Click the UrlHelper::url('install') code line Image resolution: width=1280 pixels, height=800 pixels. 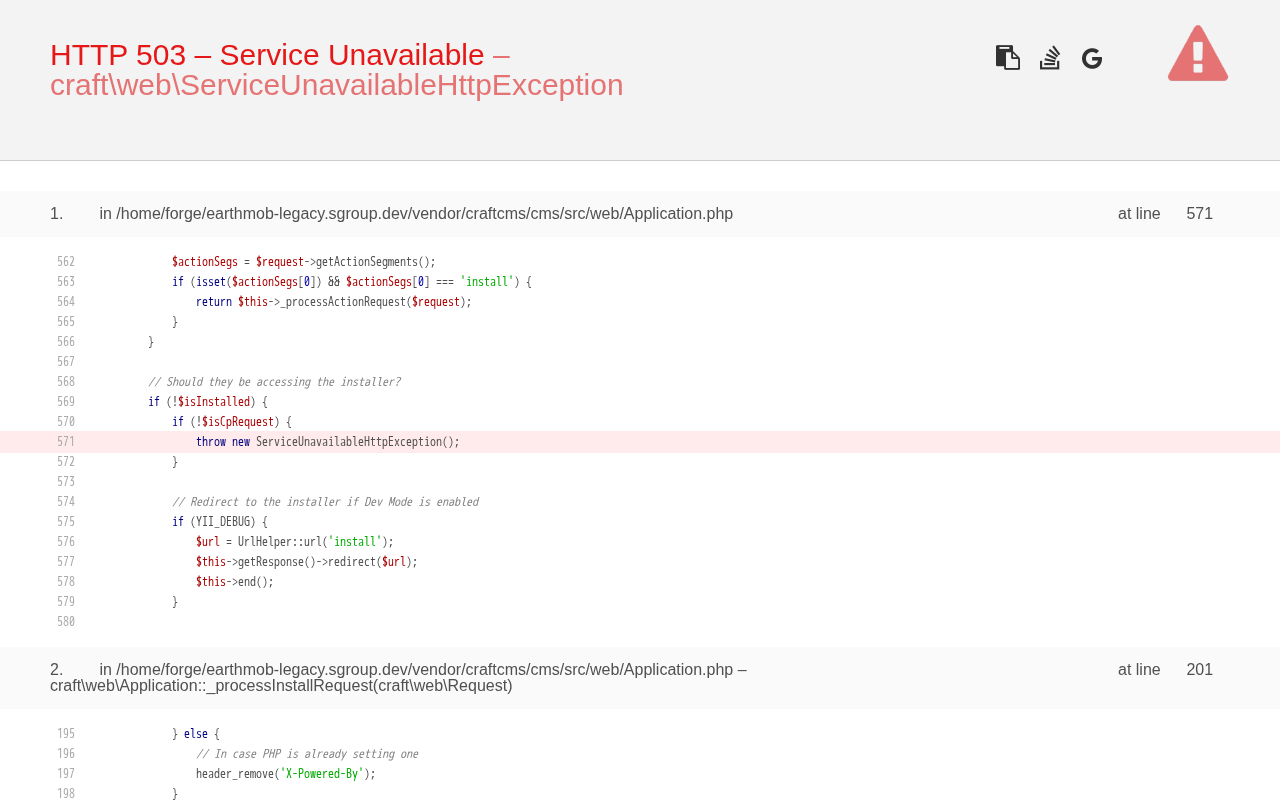point(294,542)
